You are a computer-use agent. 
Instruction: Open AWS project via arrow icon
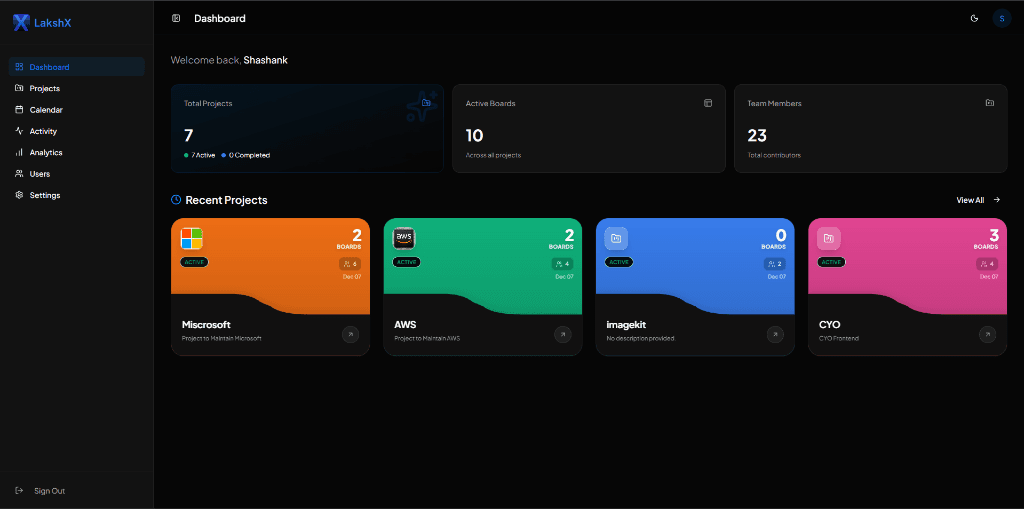click(563, 334)
